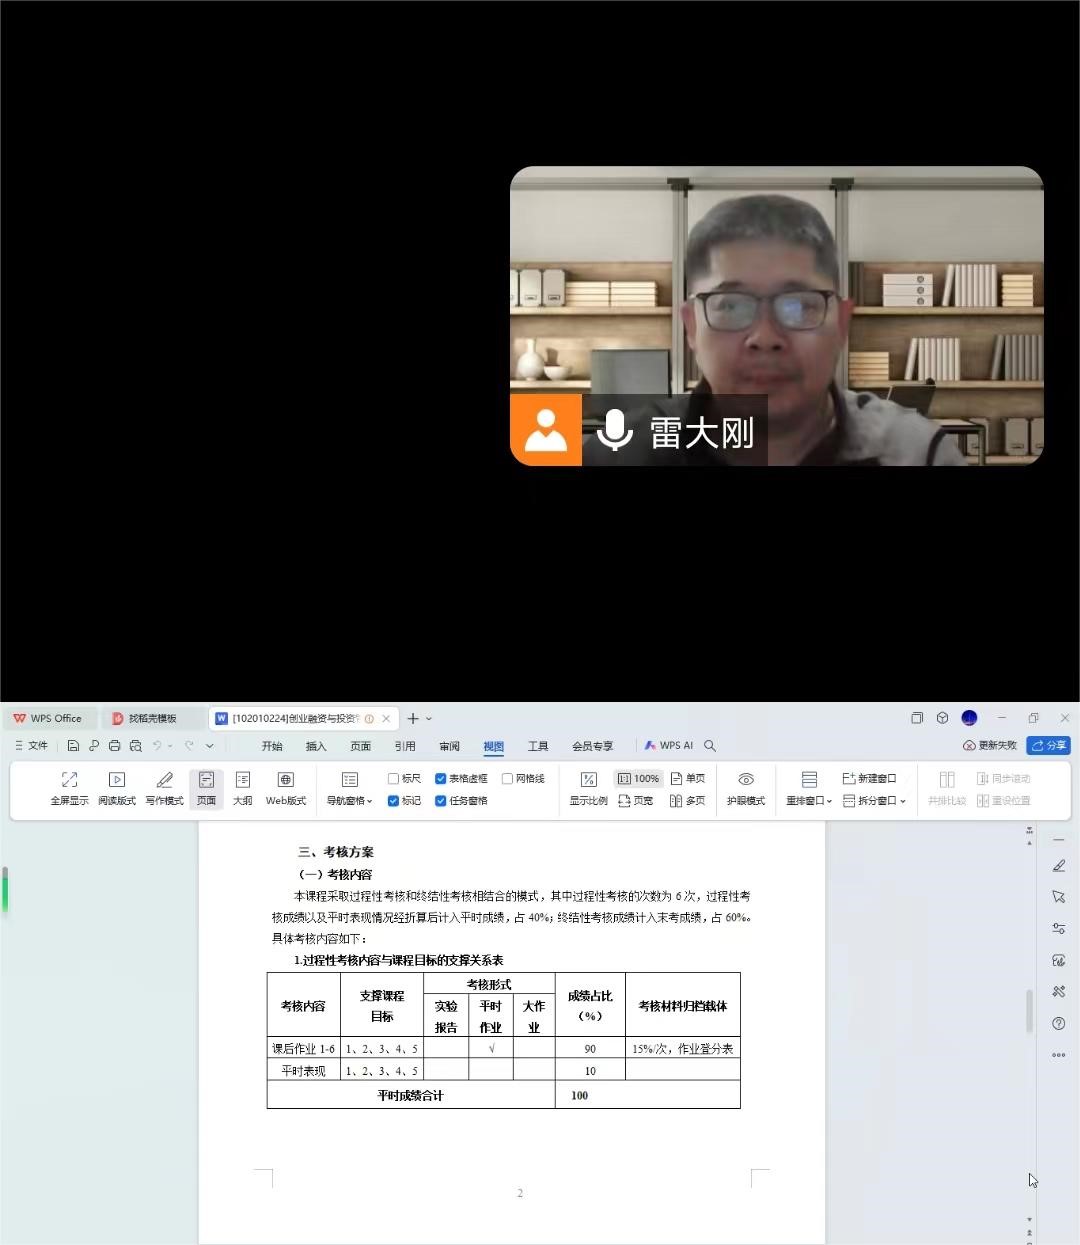
Task: Click the document vertical scrollbar thumb
Action: coord(1029,1010)
